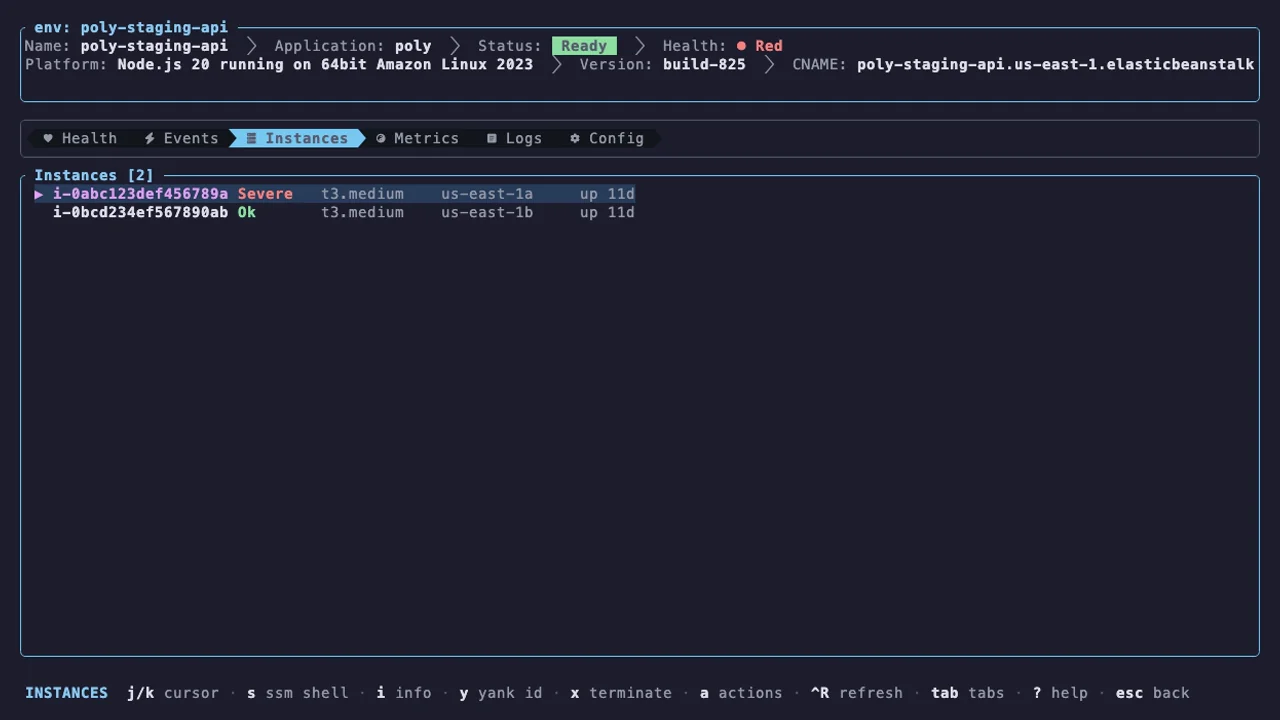Click the INSTANCES mode label in footer
Viewport: 1280px width, 720px height.
[66, 693]
